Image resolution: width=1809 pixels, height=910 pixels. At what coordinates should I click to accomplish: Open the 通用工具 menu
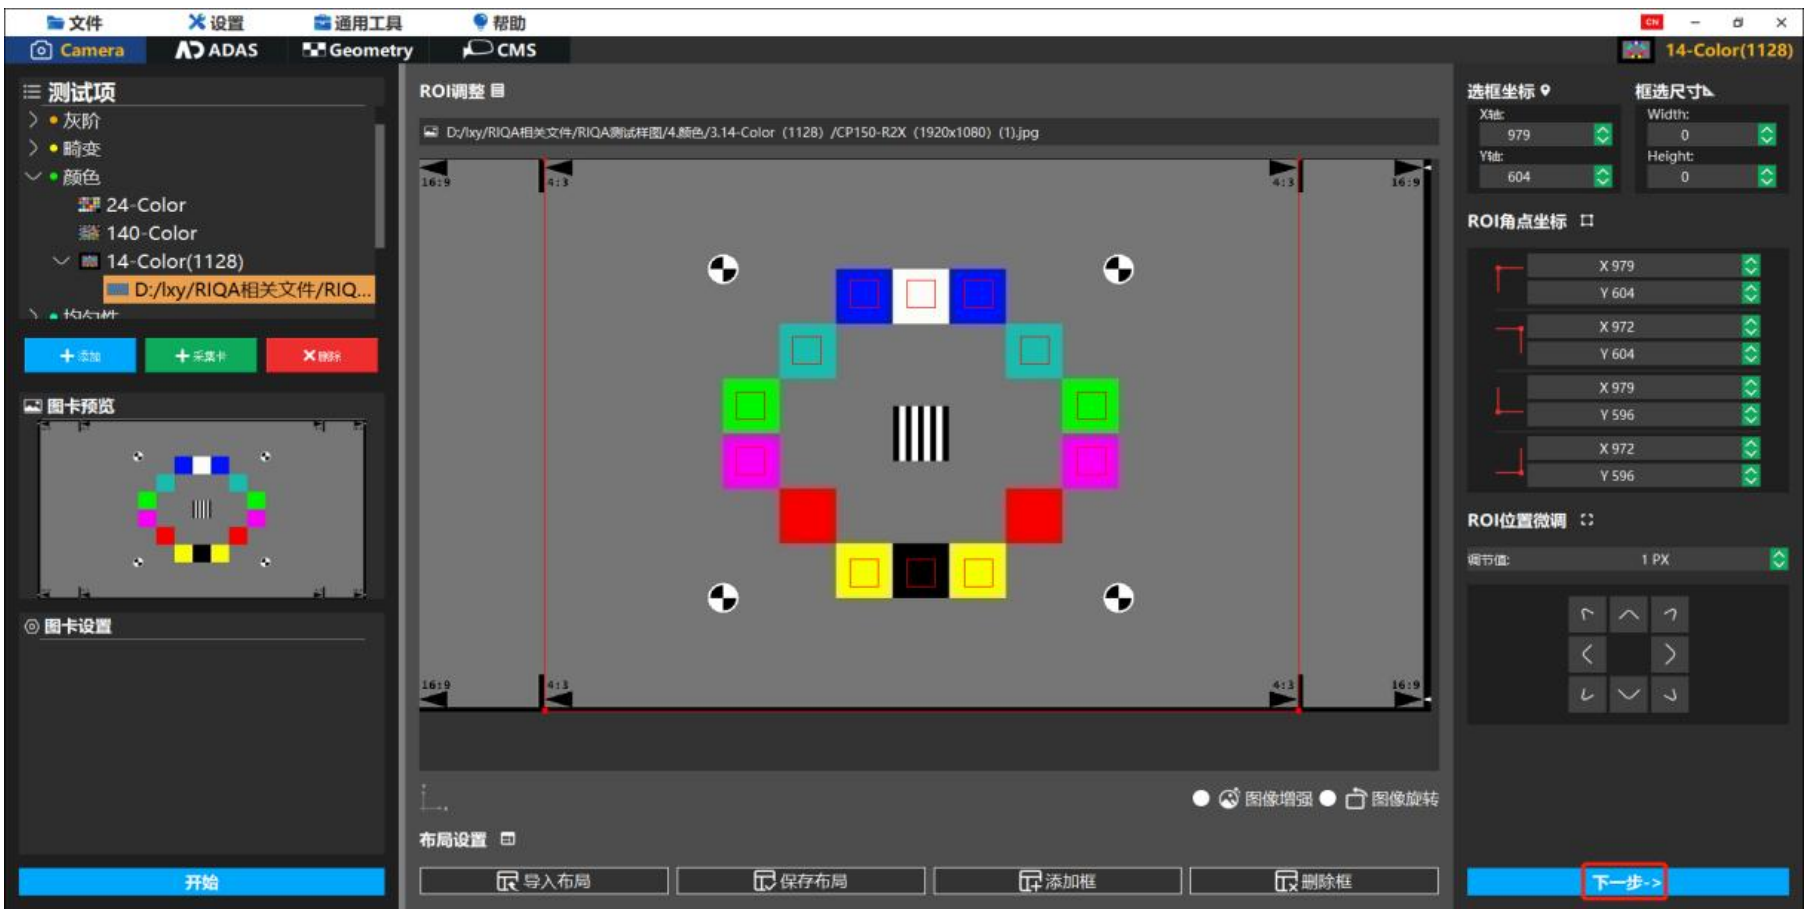[x=357, y=22]
